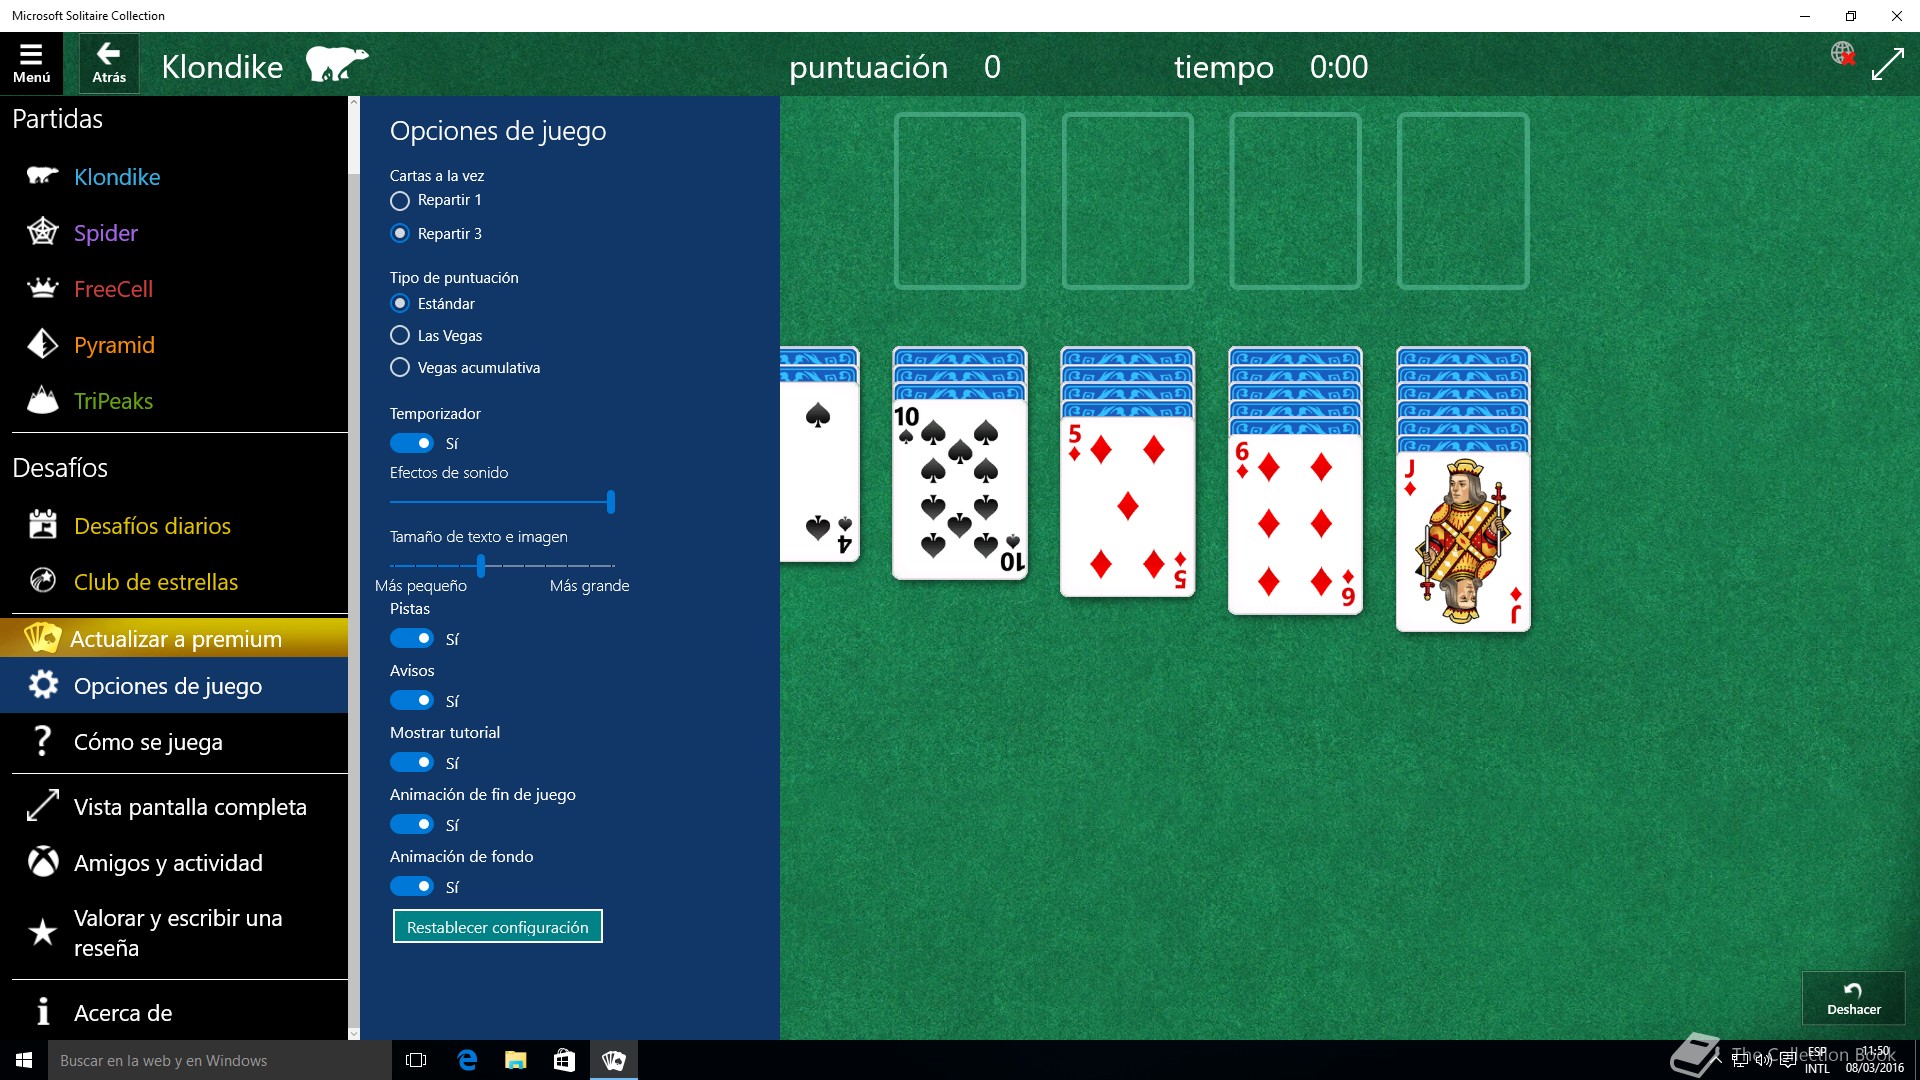Click the fullscreen arrow icon in sidebar

point(42,806)
